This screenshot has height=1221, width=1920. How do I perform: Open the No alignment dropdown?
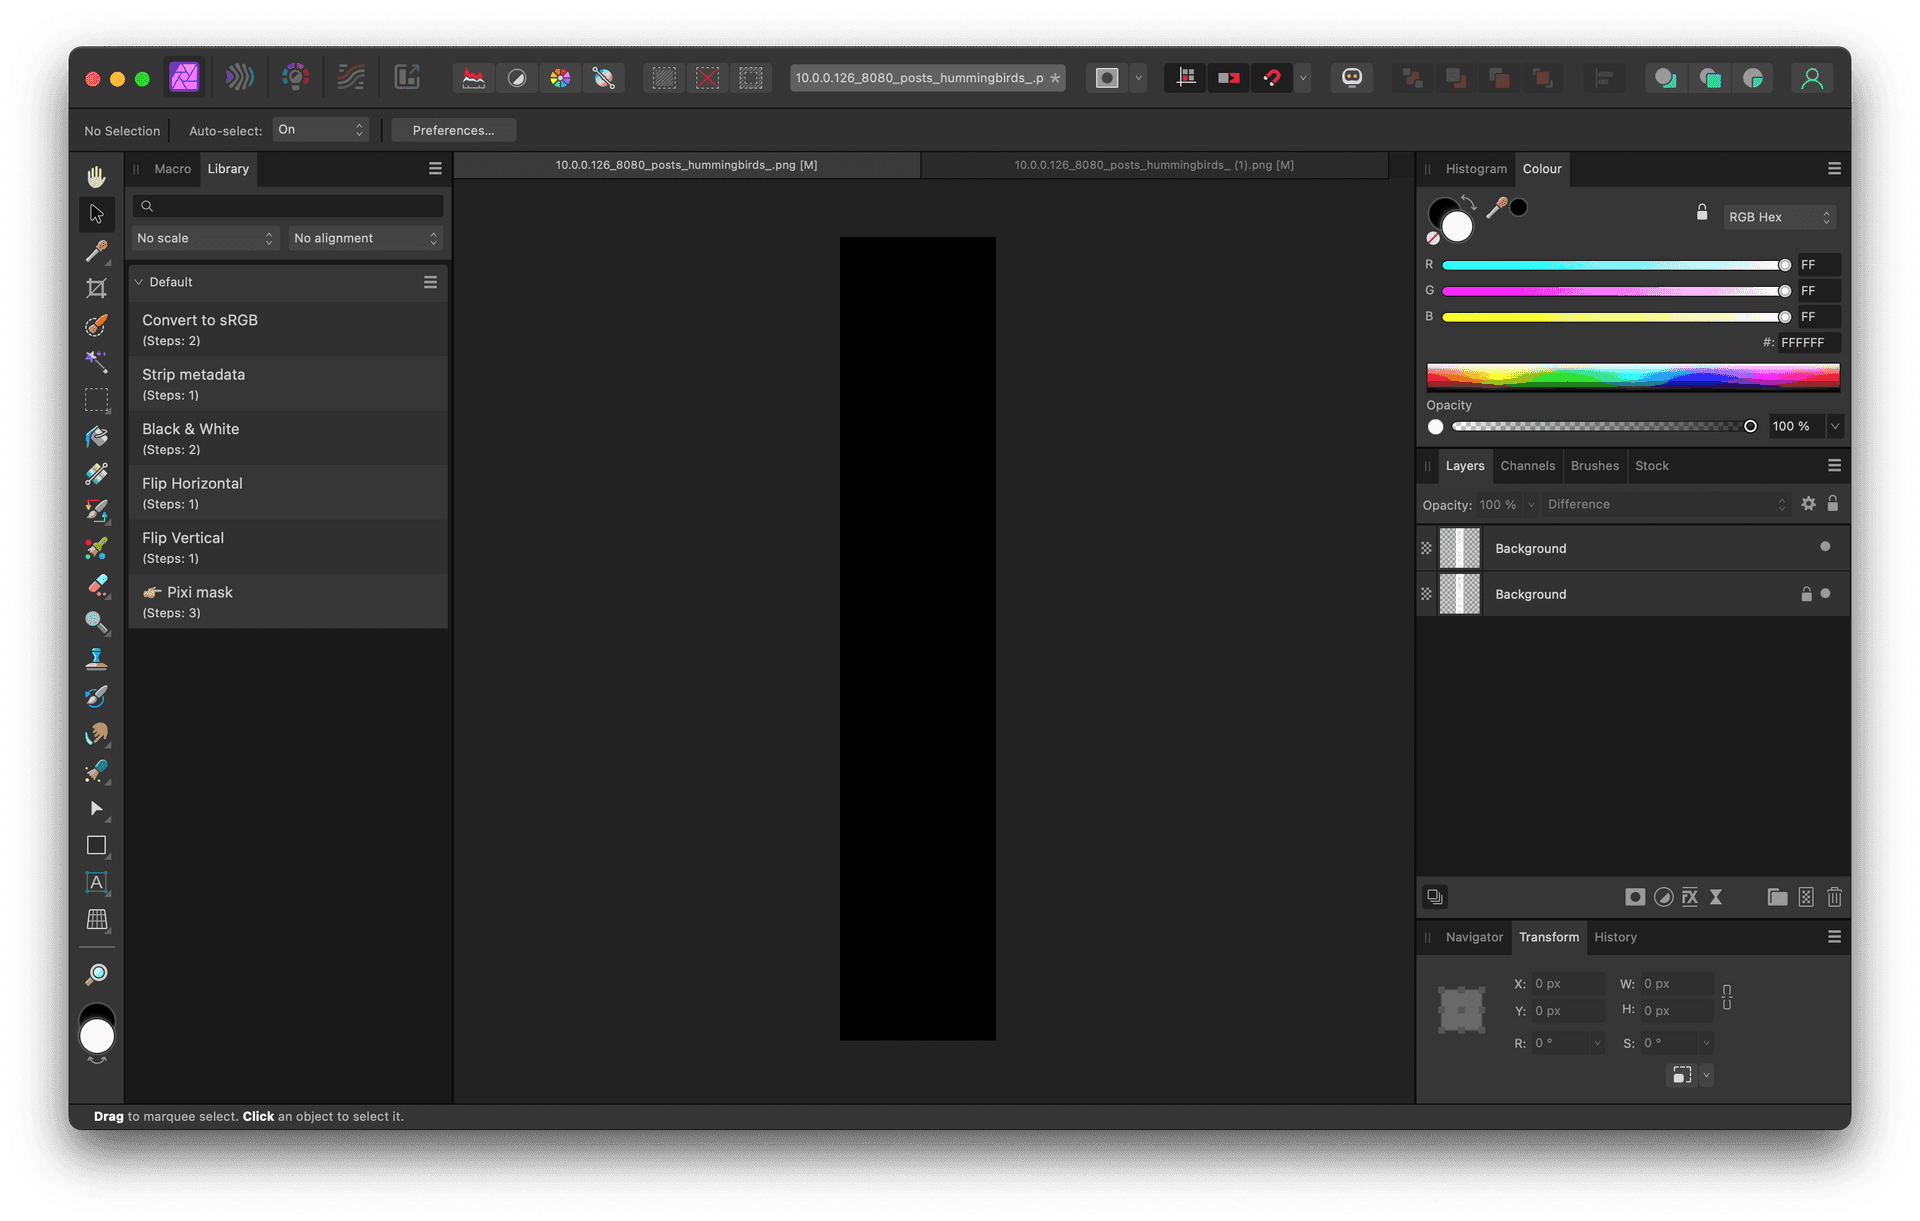(366, 238)
